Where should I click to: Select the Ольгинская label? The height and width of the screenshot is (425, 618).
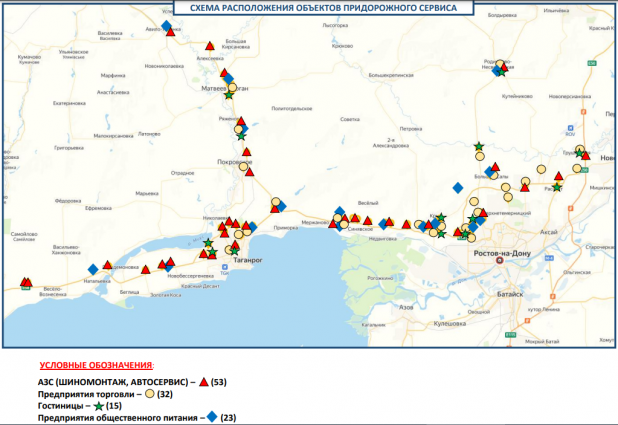click(577, 272)
